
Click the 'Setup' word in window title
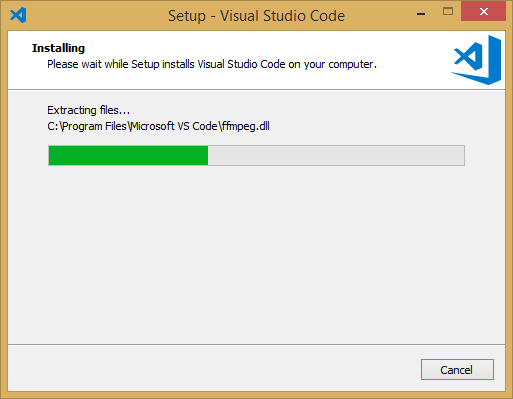(187, 16)
